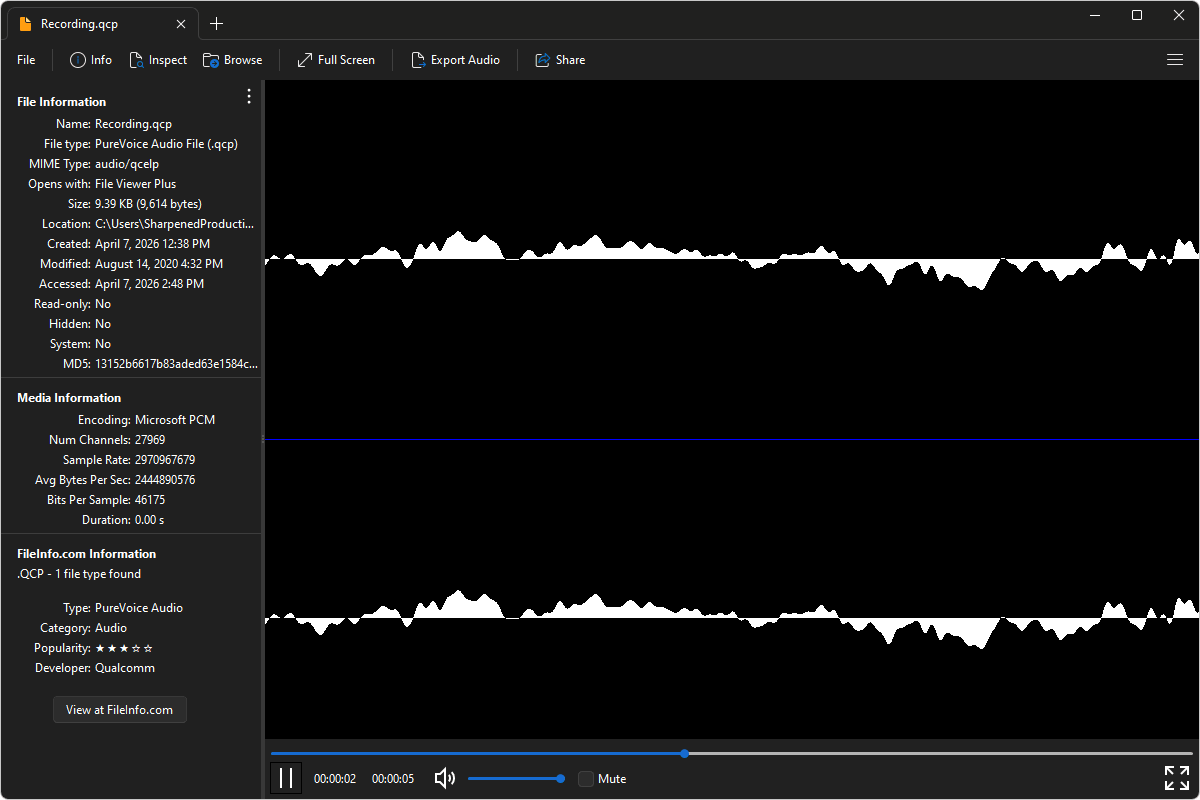Click the View at FileInfo.com button
Image resolution: width=1200 pixels, height=800 pixels.
point(119,709)
